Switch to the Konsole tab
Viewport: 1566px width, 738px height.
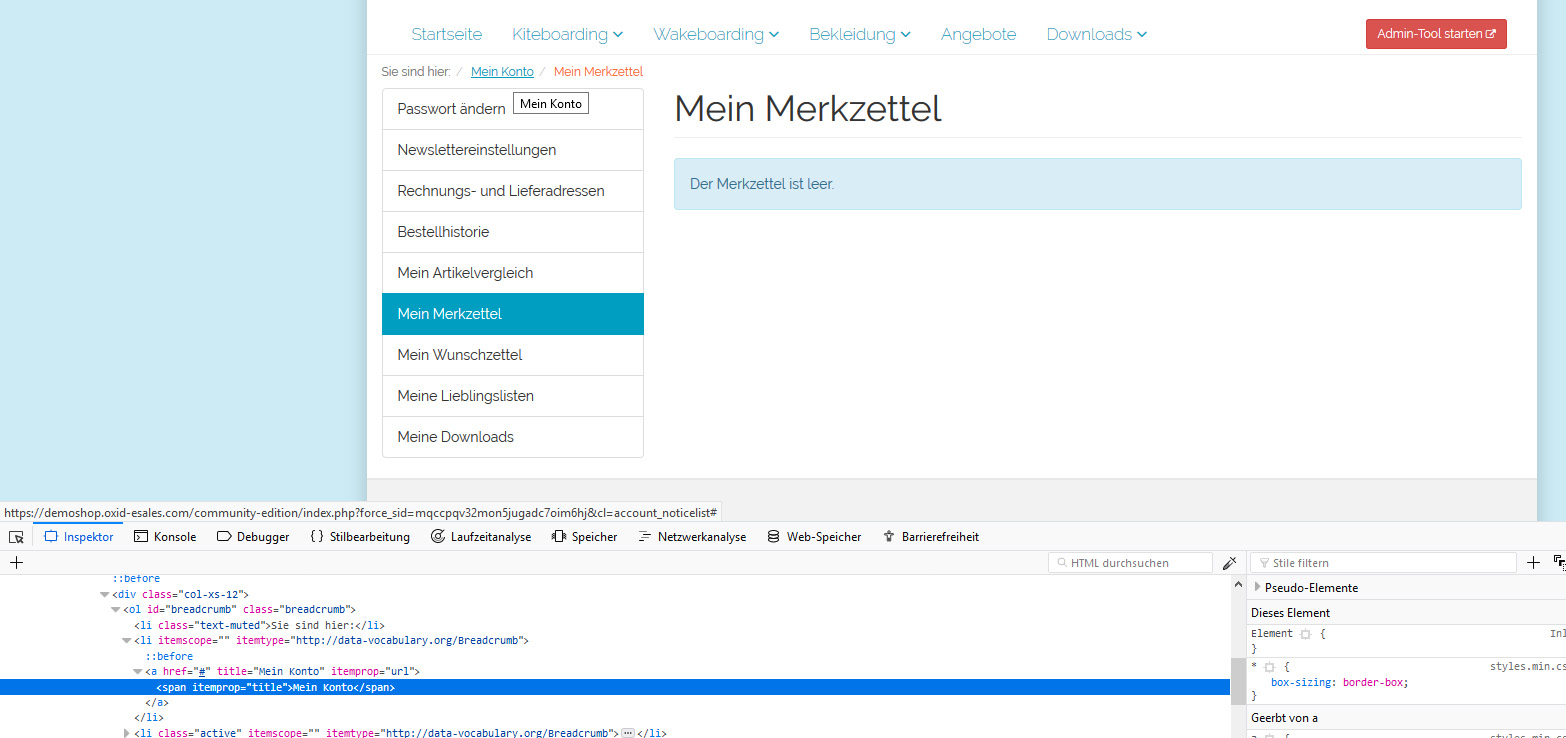tap(165, 537)
